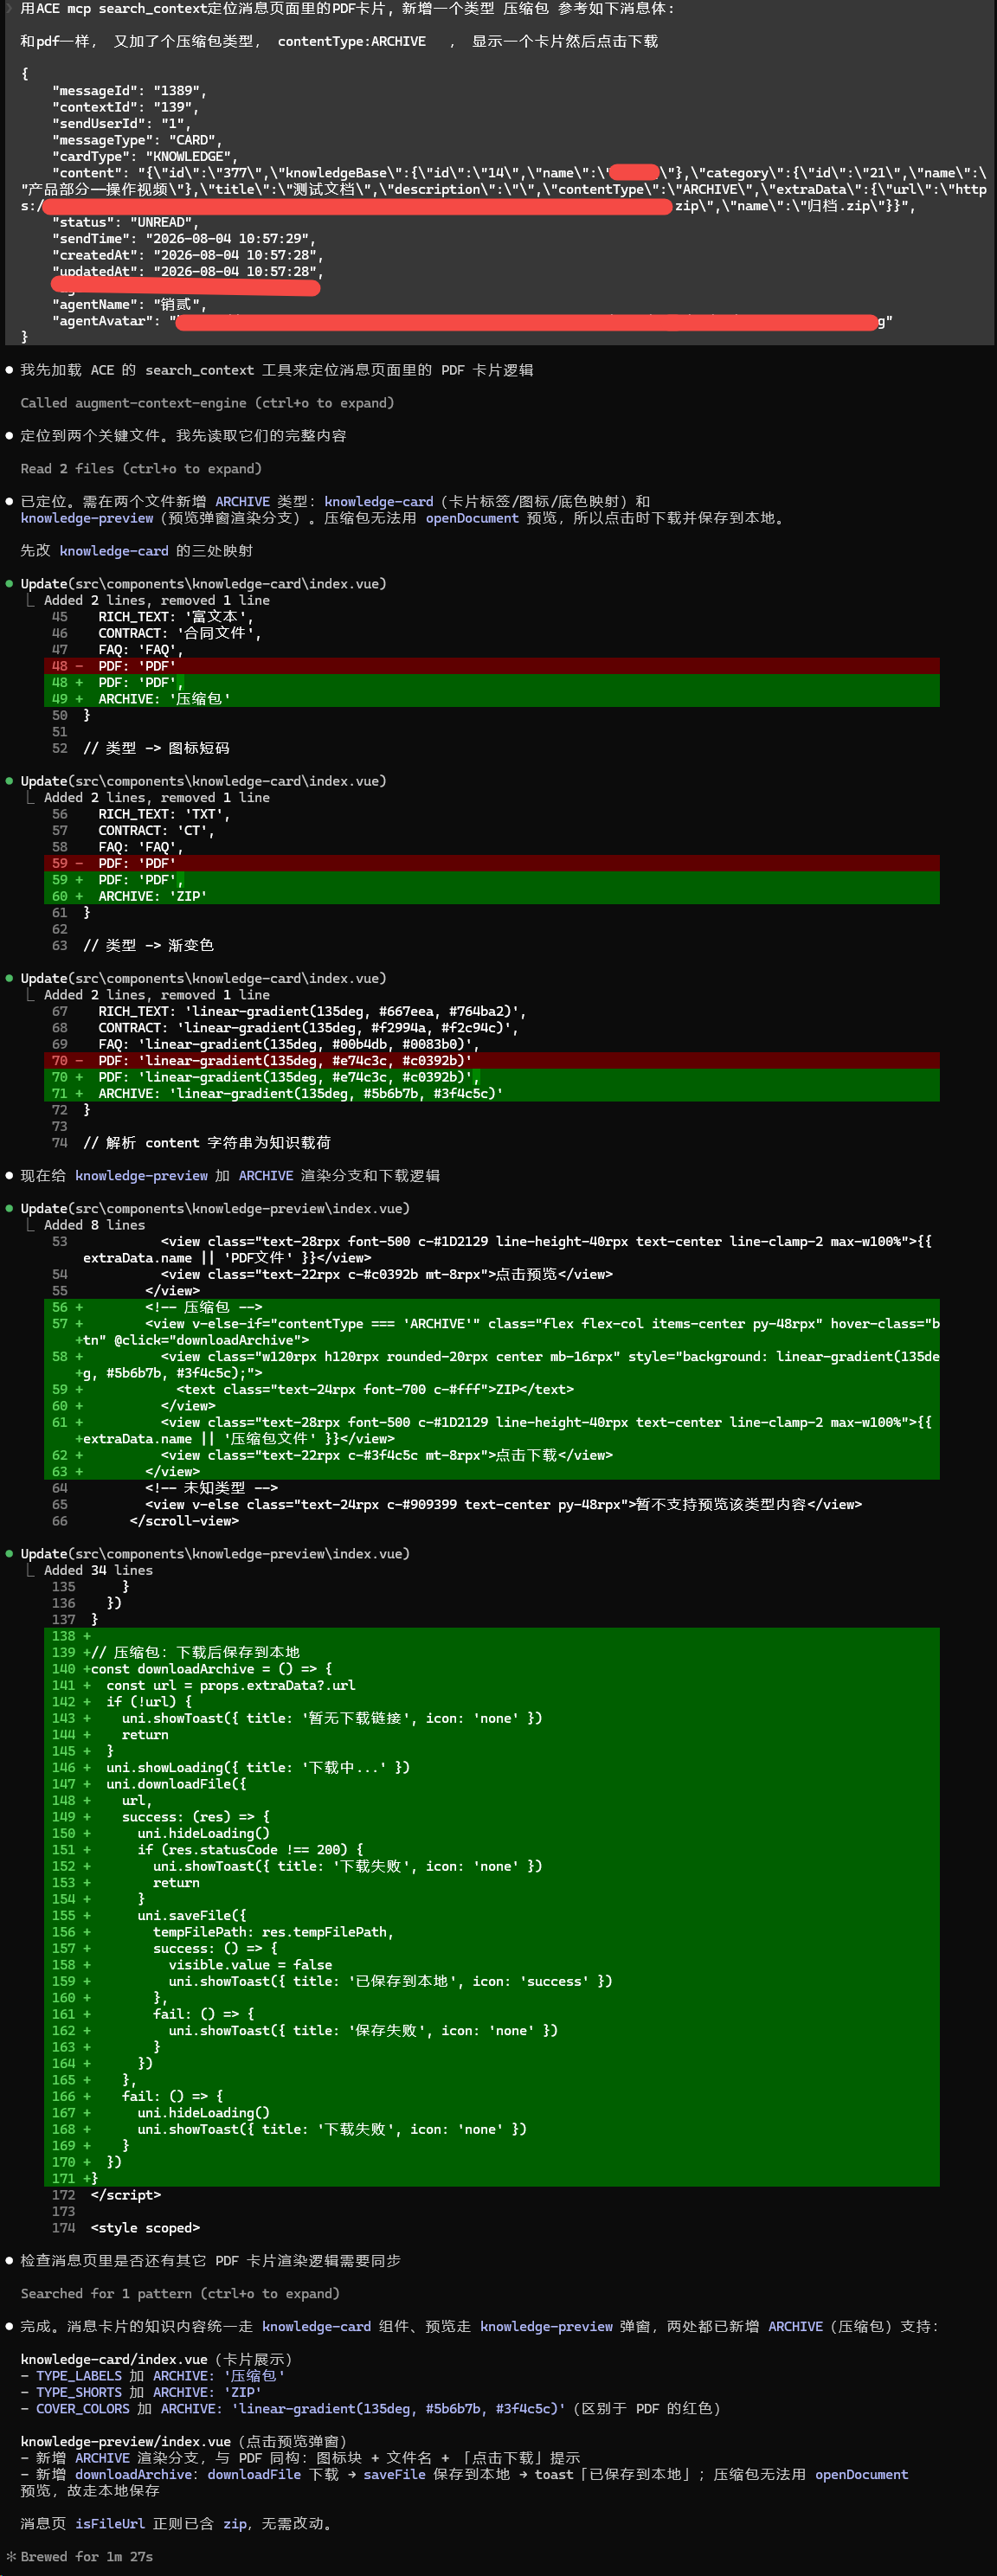The image size is (997, 2576).
Task: Click line 54 containing '点击预览'
Action: 386,1274
